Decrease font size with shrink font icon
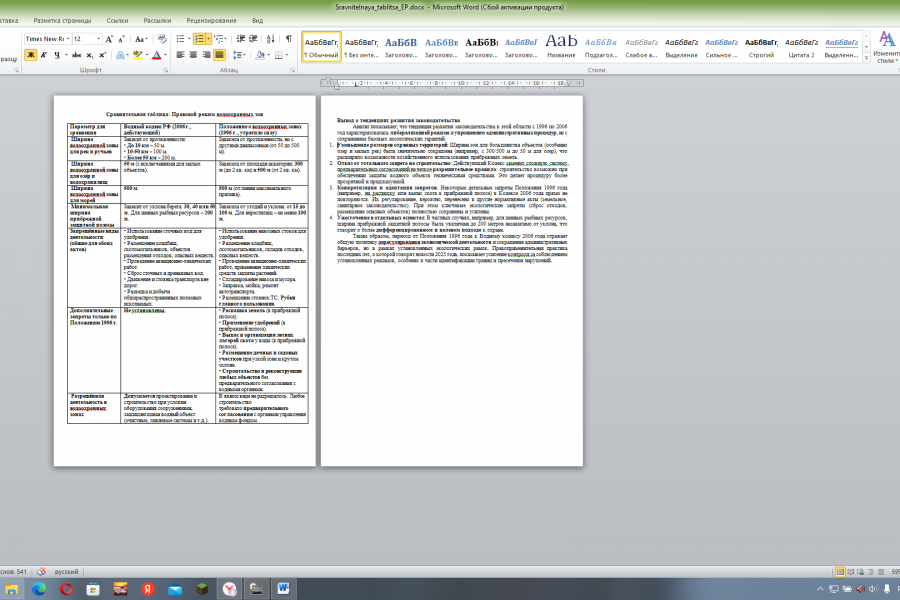This screenshot has width=900, height=600. [x=121, y=38]
